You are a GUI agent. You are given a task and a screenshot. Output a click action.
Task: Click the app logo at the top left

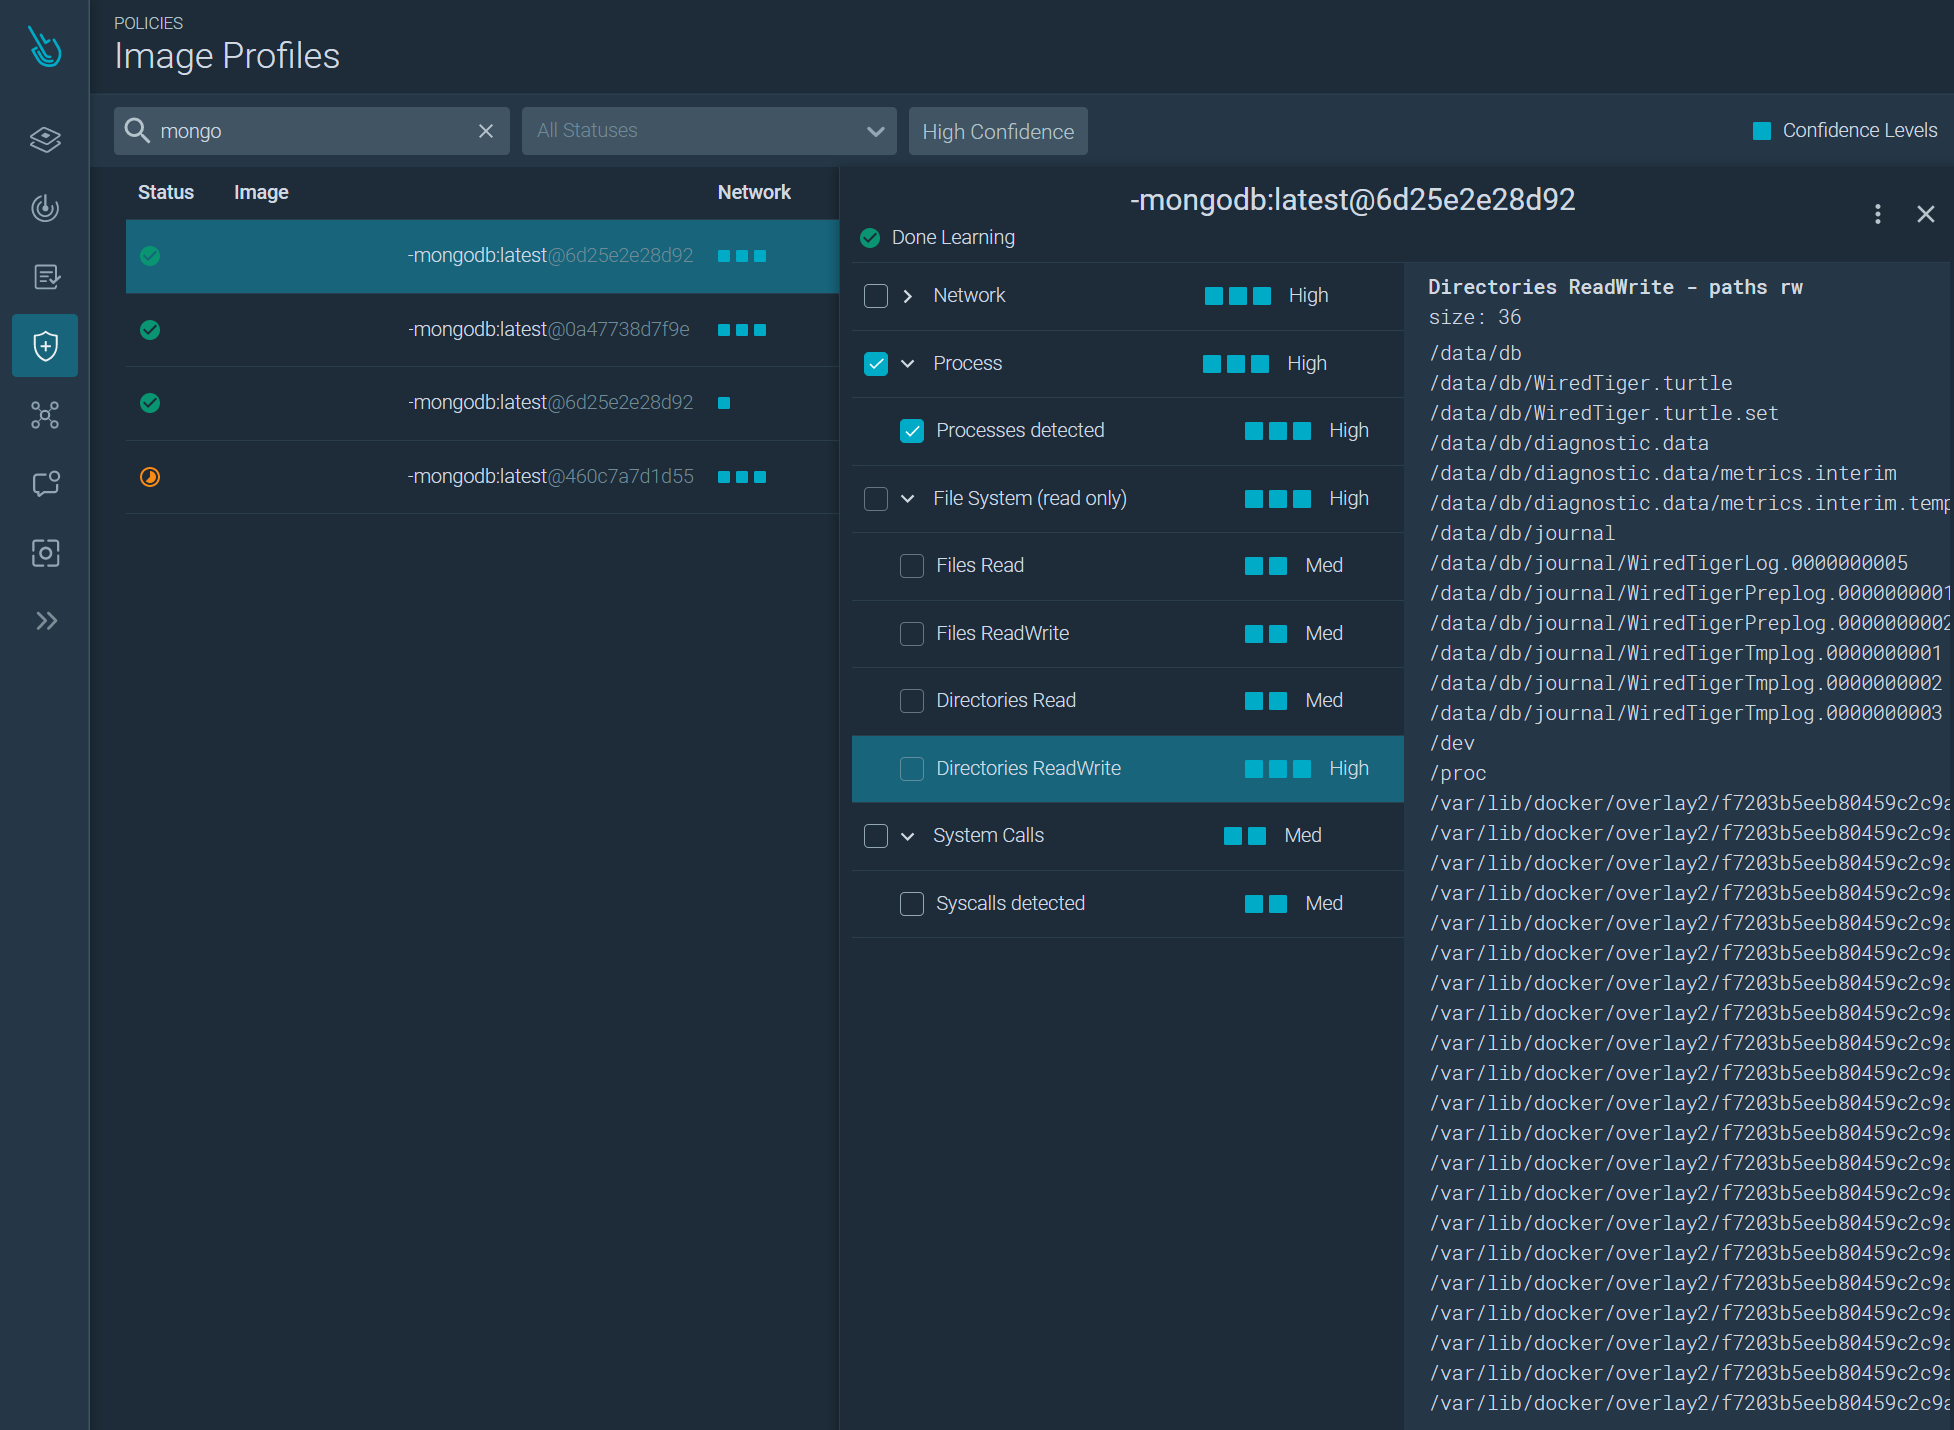[x=45, y=46]
